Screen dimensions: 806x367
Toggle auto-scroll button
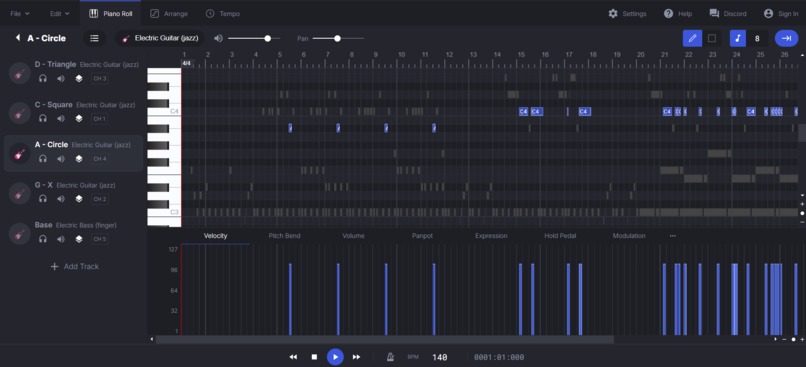pos(786,38)
